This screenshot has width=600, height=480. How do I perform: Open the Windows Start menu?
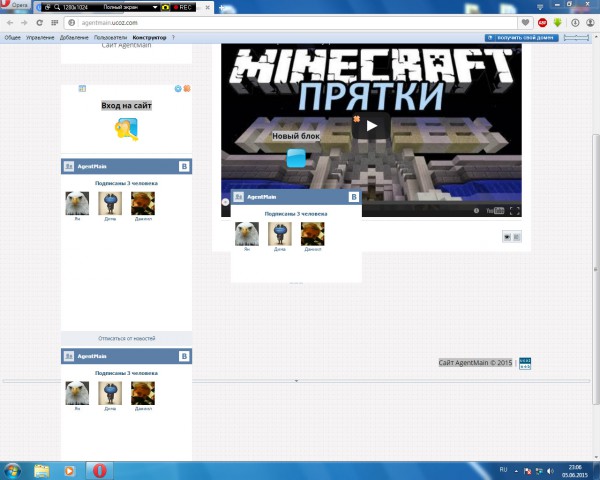[12, 470]
